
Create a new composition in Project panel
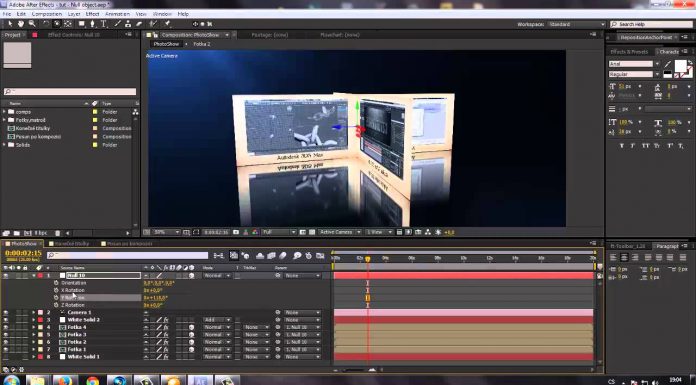coord(28,233)
